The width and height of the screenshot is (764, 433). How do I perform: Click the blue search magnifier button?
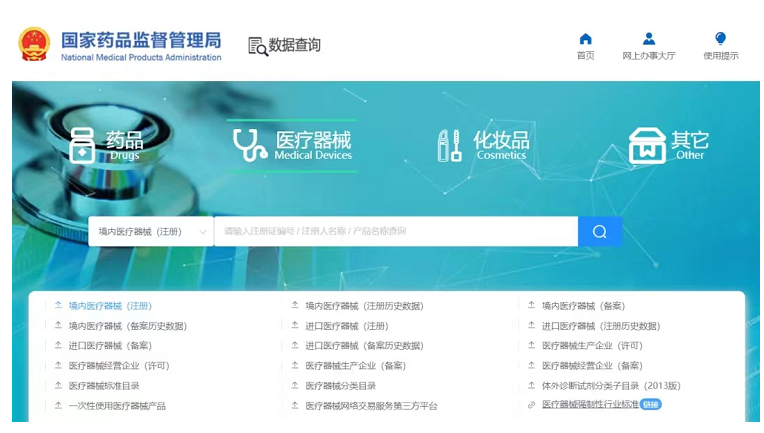599,232
